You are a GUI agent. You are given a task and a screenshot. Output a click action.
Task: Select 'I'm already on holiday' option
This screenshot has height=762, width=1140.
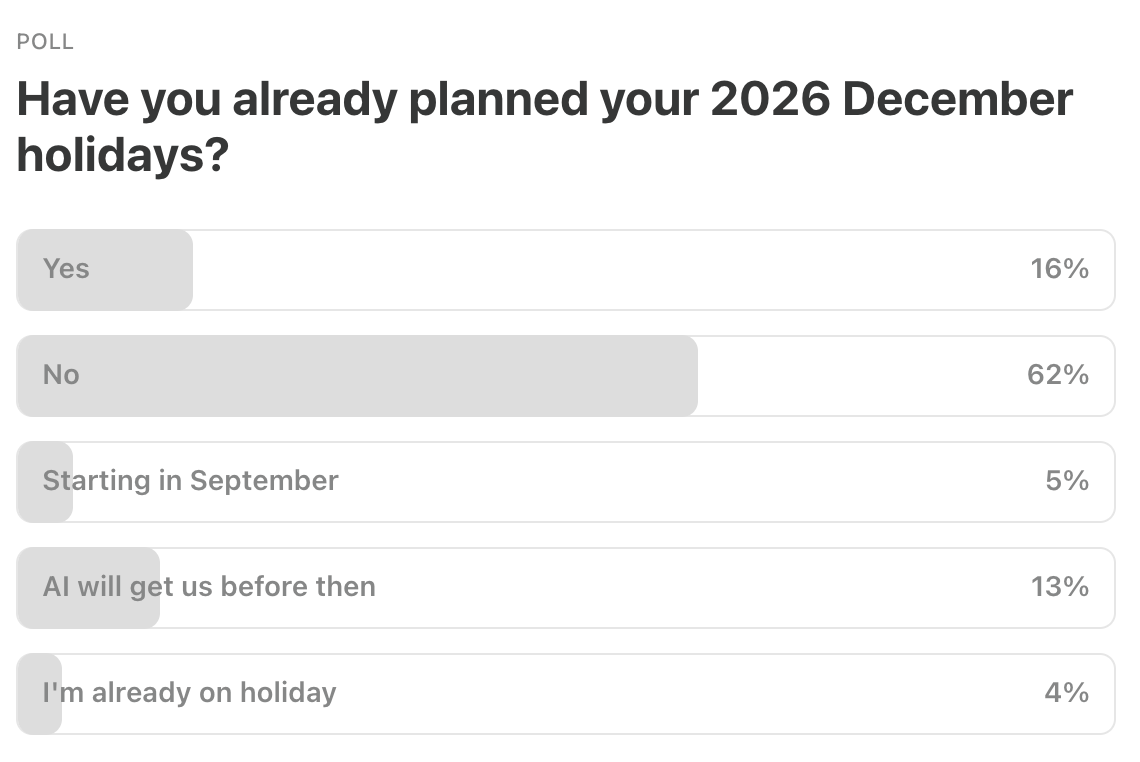(566, 694)
